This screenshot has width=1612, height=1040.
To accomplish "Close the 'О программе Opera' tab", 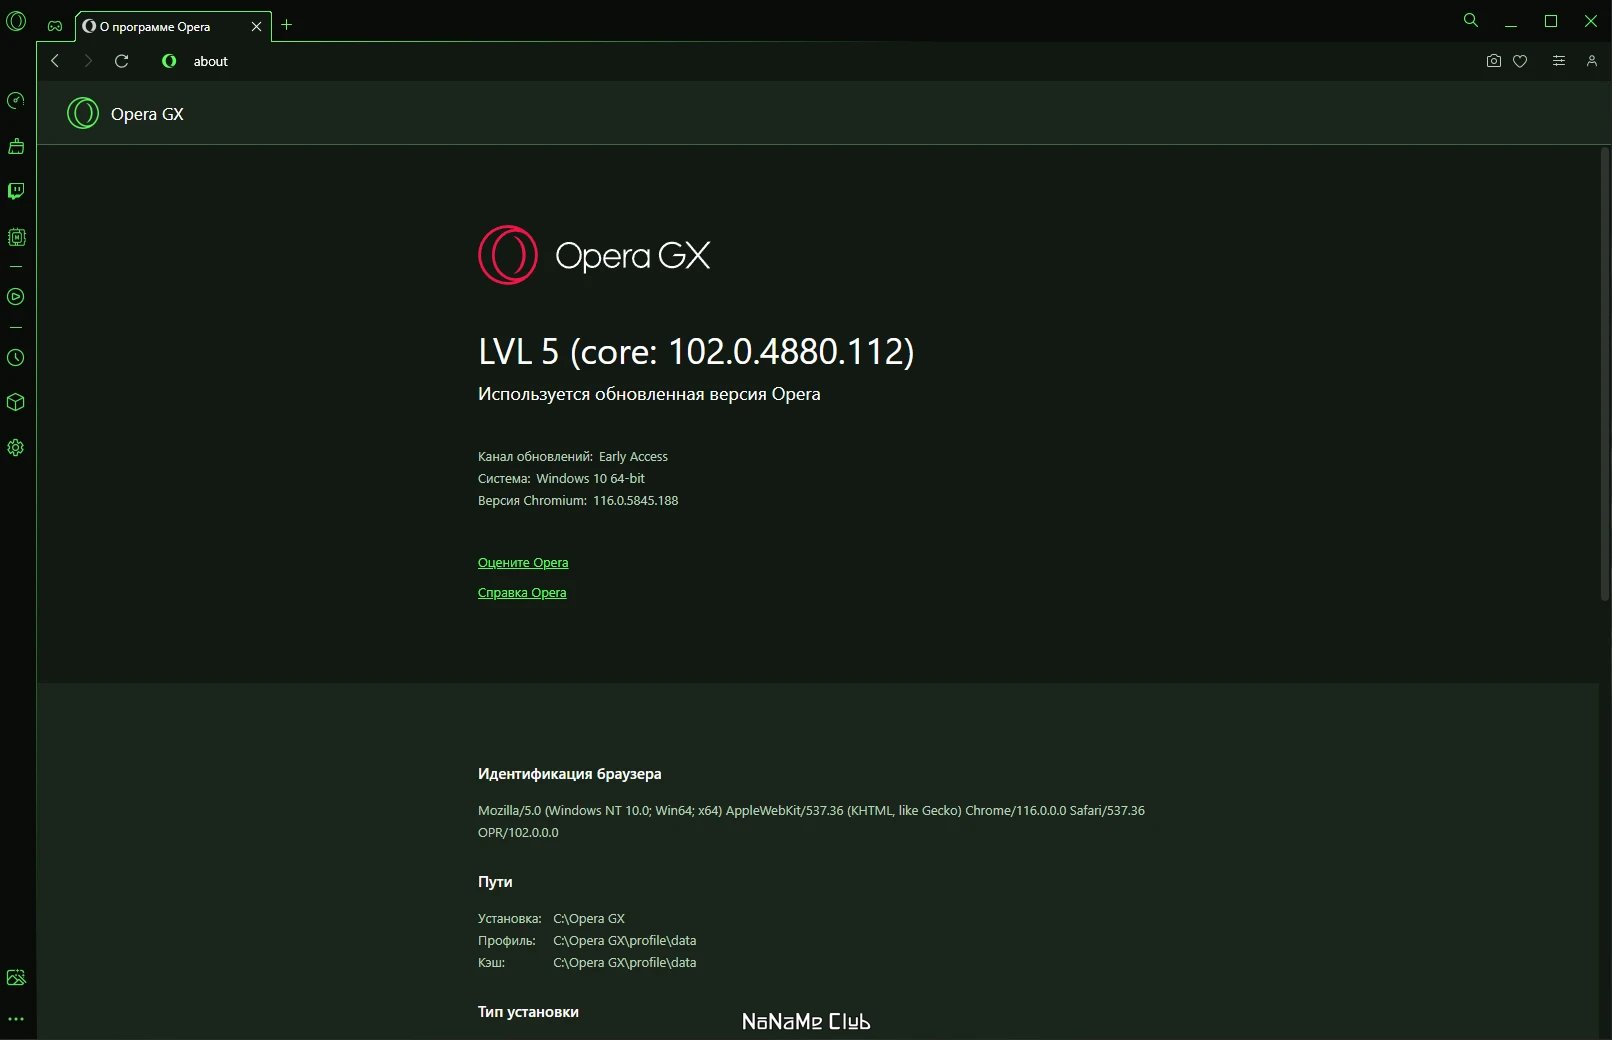I will tap(256, 27).
